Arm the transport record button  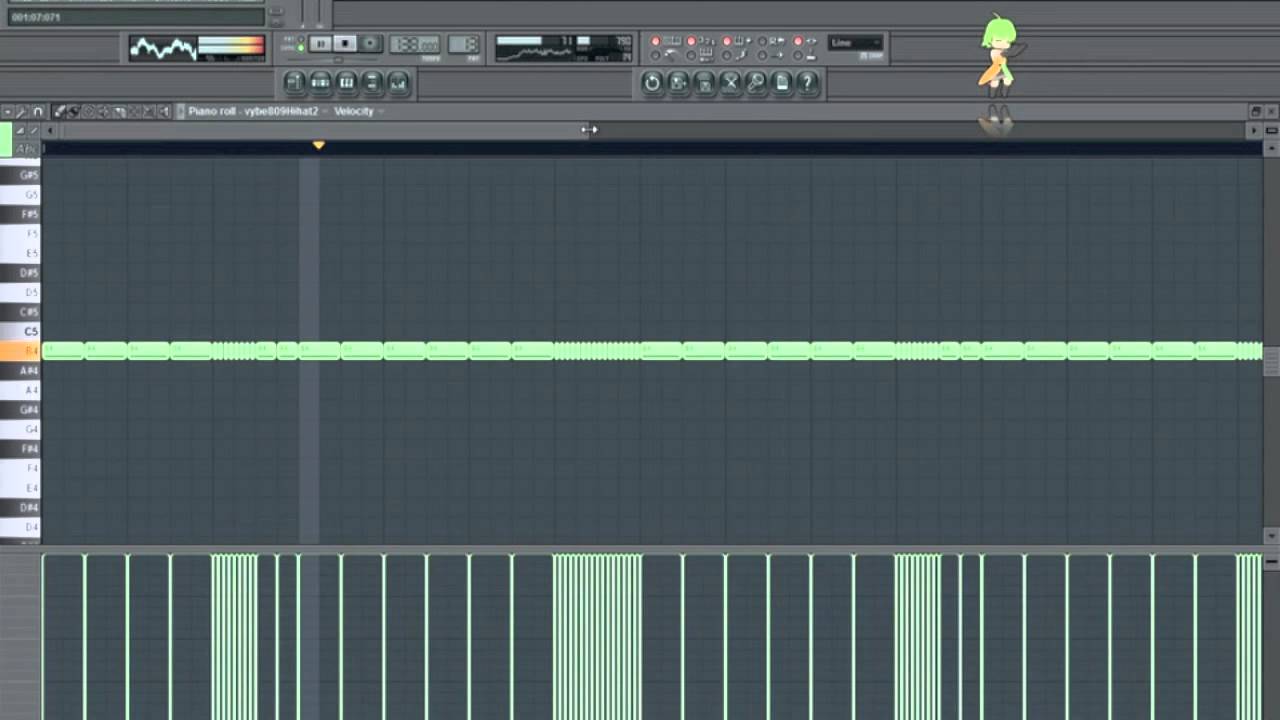[370, 43]
